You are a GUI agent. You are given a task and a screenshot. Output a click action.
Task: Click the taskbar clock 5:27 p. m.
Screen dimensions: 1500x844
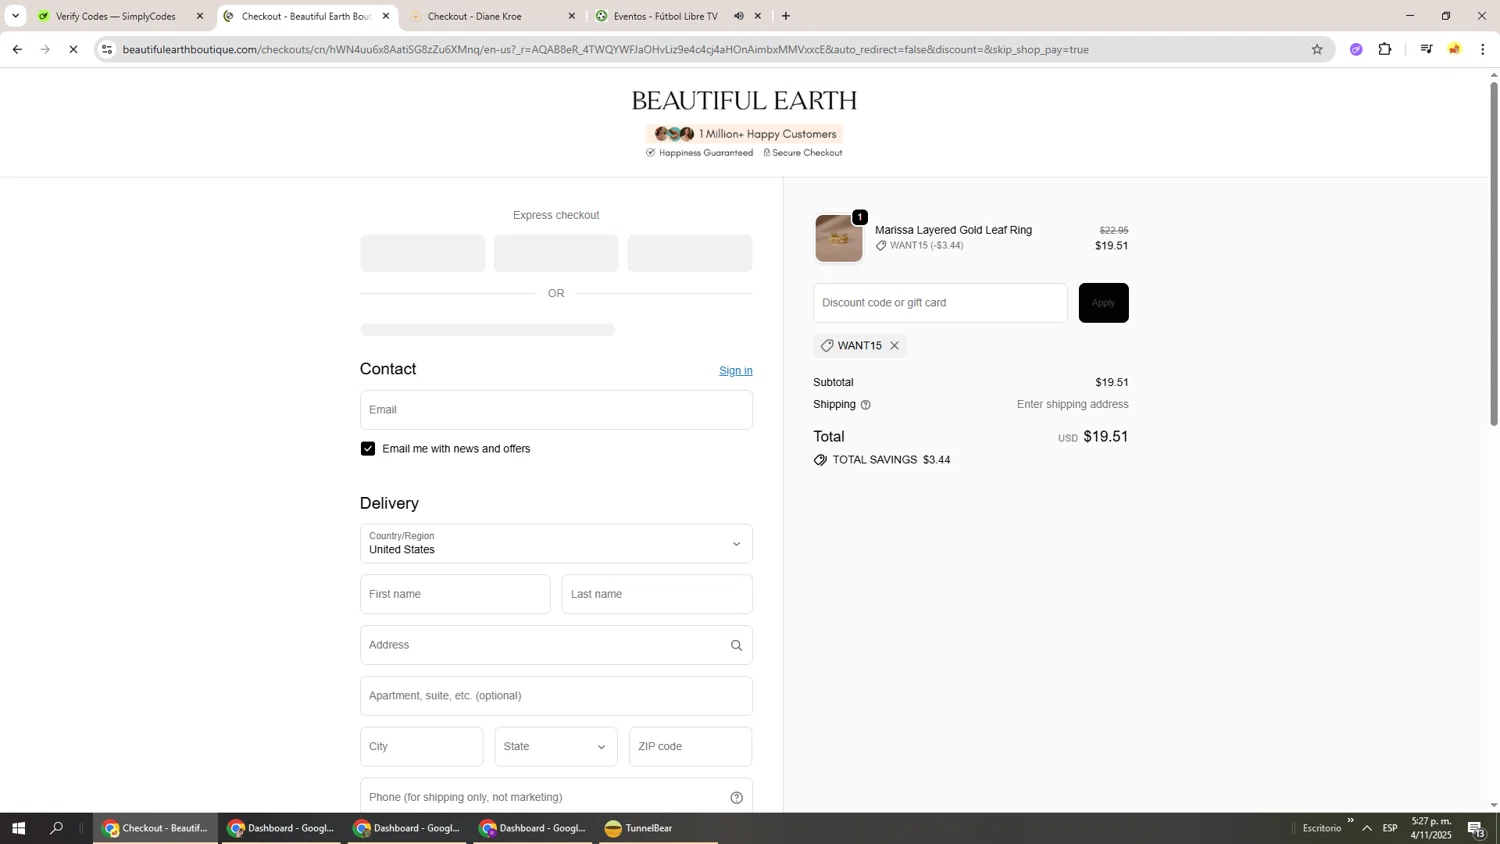point(1431,828)
